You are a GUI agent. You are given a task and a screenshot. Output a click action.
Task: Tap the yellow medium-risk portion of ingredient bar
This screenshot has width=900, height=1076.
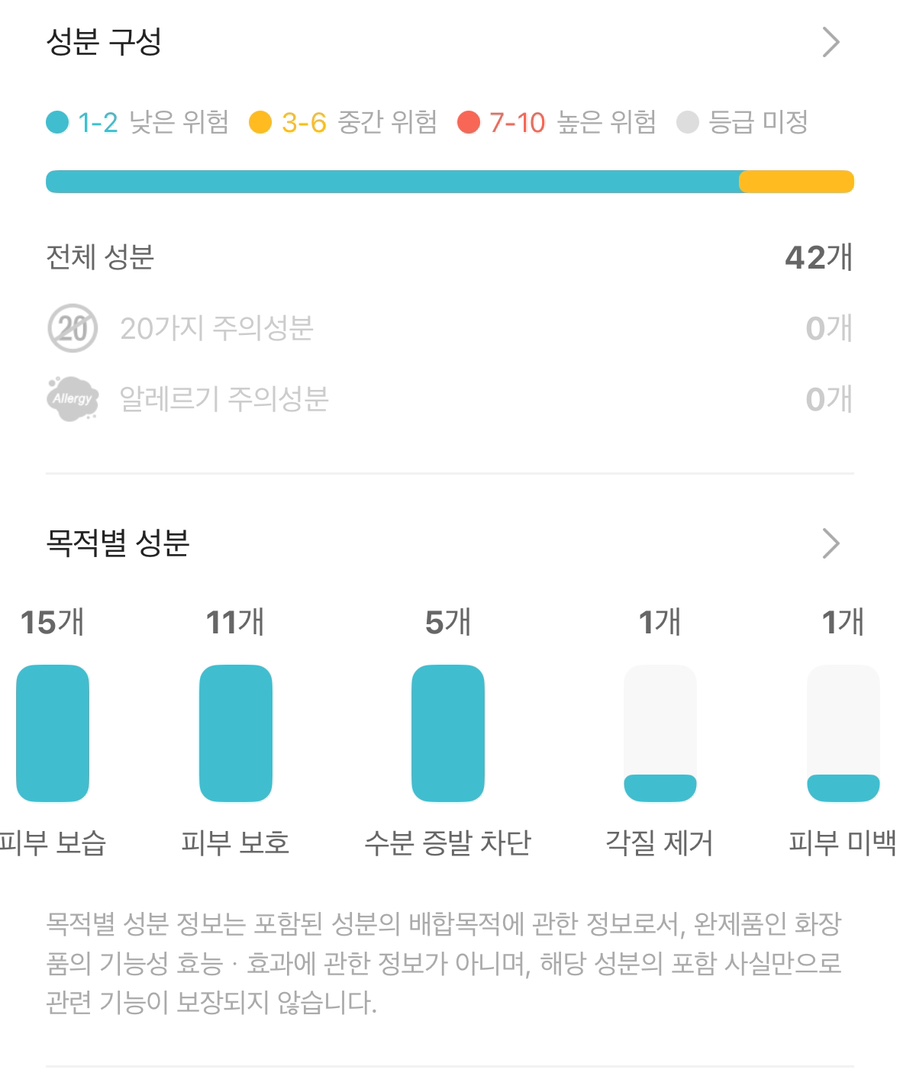click(796, 182)
